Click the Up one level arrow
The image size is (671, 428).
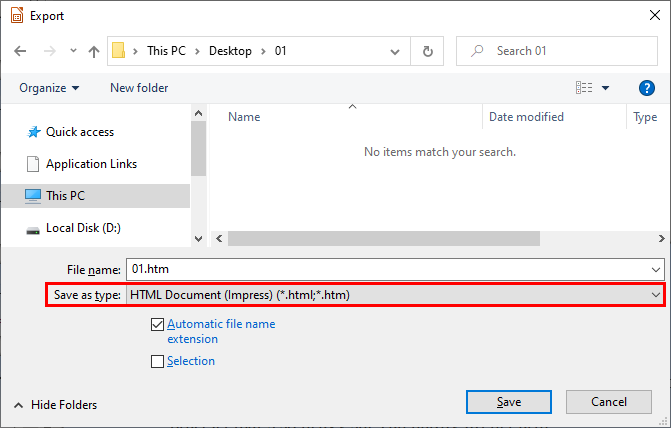tap(93, 51)
